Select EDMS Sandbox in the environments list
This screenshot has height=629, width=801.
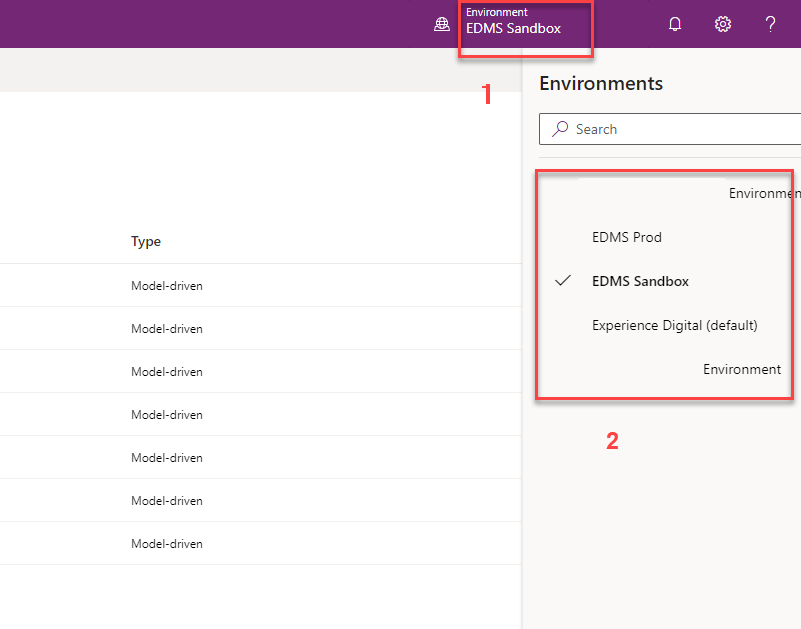640,281
